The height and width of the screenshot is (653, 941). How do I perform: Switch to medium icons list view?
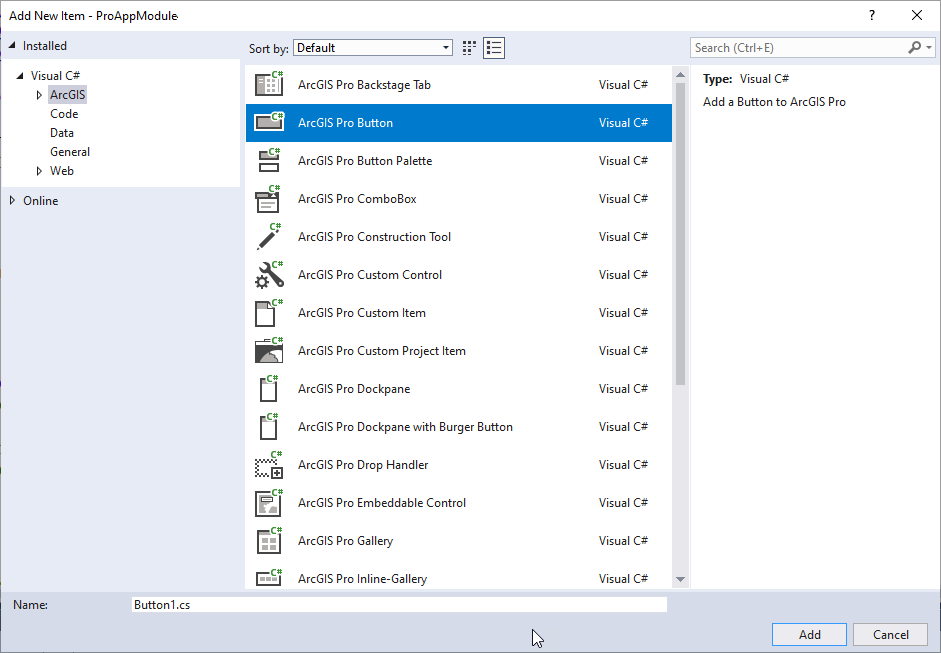point(494,48)
